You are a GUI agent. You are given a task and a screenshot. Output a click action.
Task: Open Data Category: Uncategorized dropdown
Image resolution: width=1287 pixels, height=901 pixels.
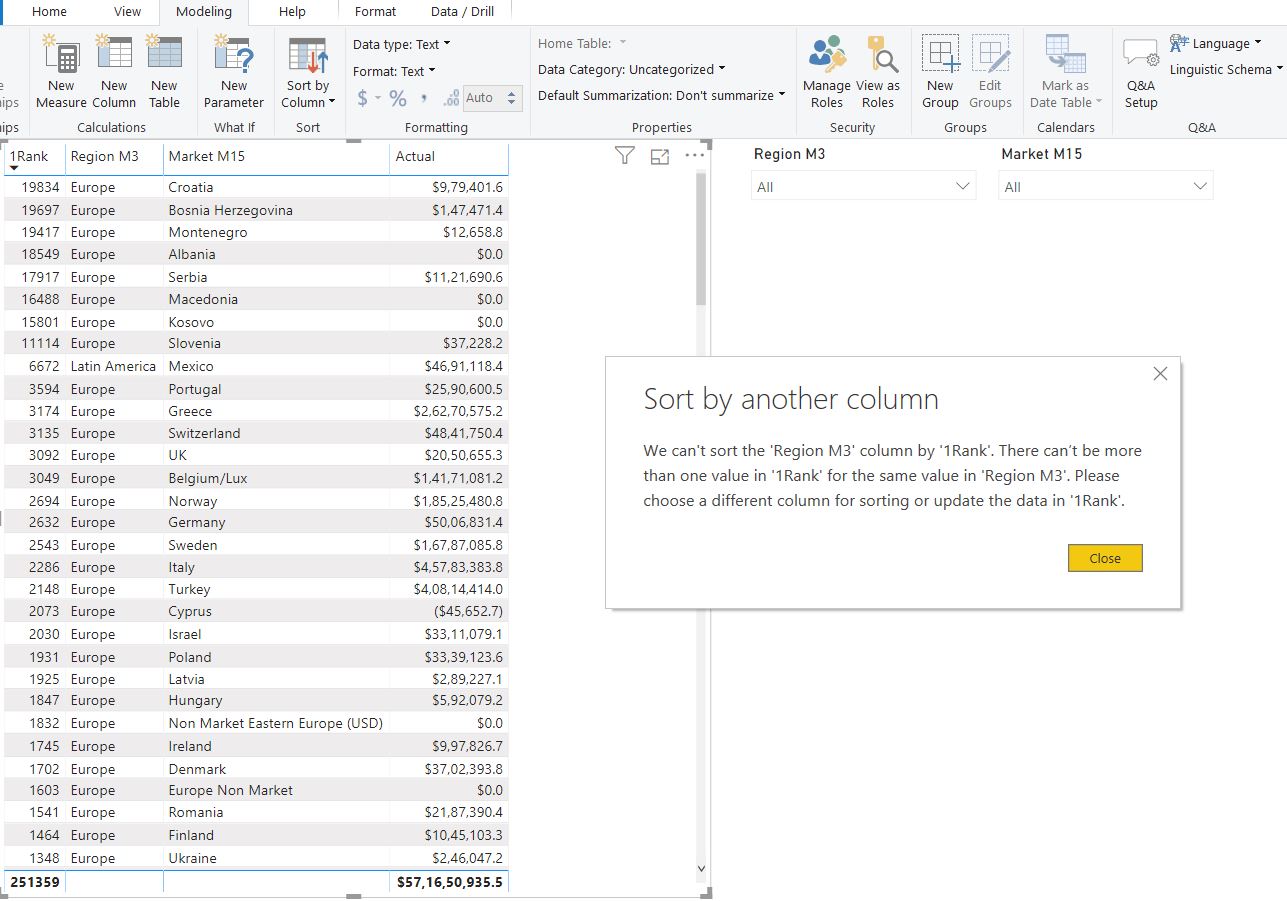pos(632,69)
